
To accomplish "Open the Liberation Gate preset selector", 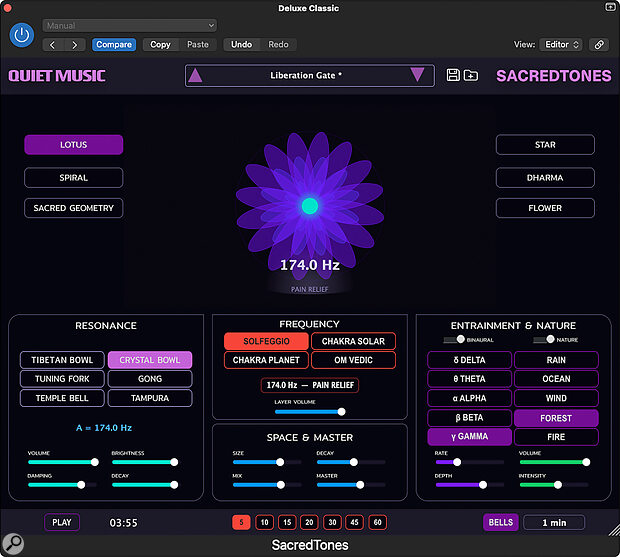I will click(310, 76).
